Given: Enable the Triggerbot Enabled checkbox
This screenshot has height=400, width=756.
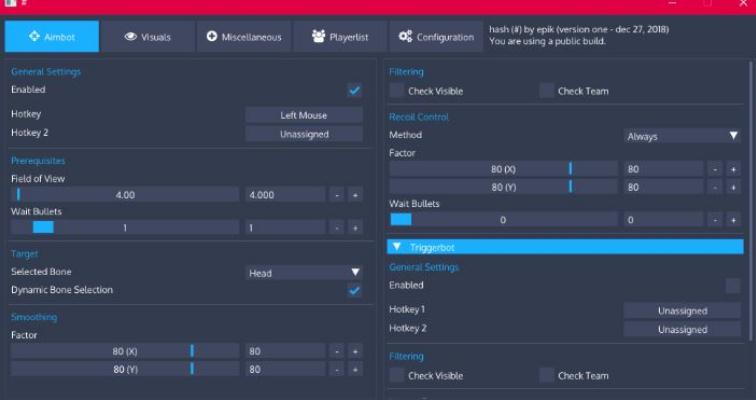Looking at the screenshot, I should [733, 285].
